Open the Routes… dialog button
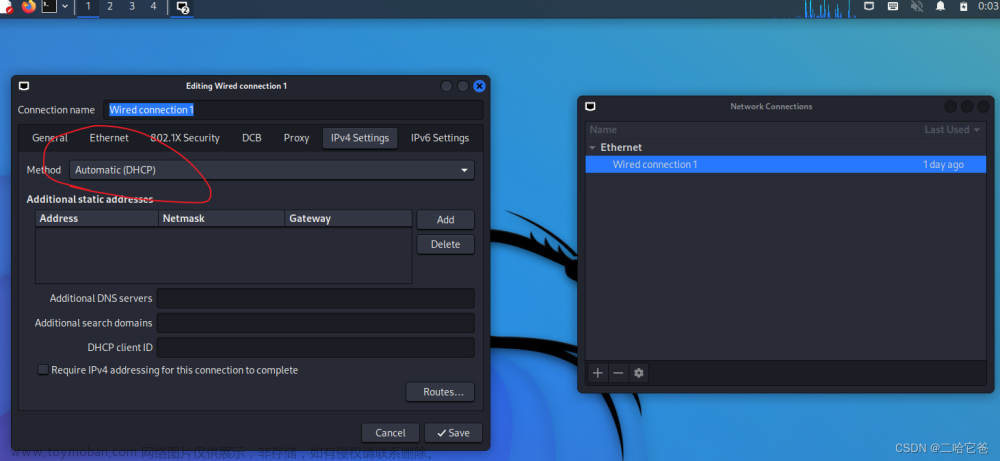The image size is (1000, 461). tap(440, 391)
